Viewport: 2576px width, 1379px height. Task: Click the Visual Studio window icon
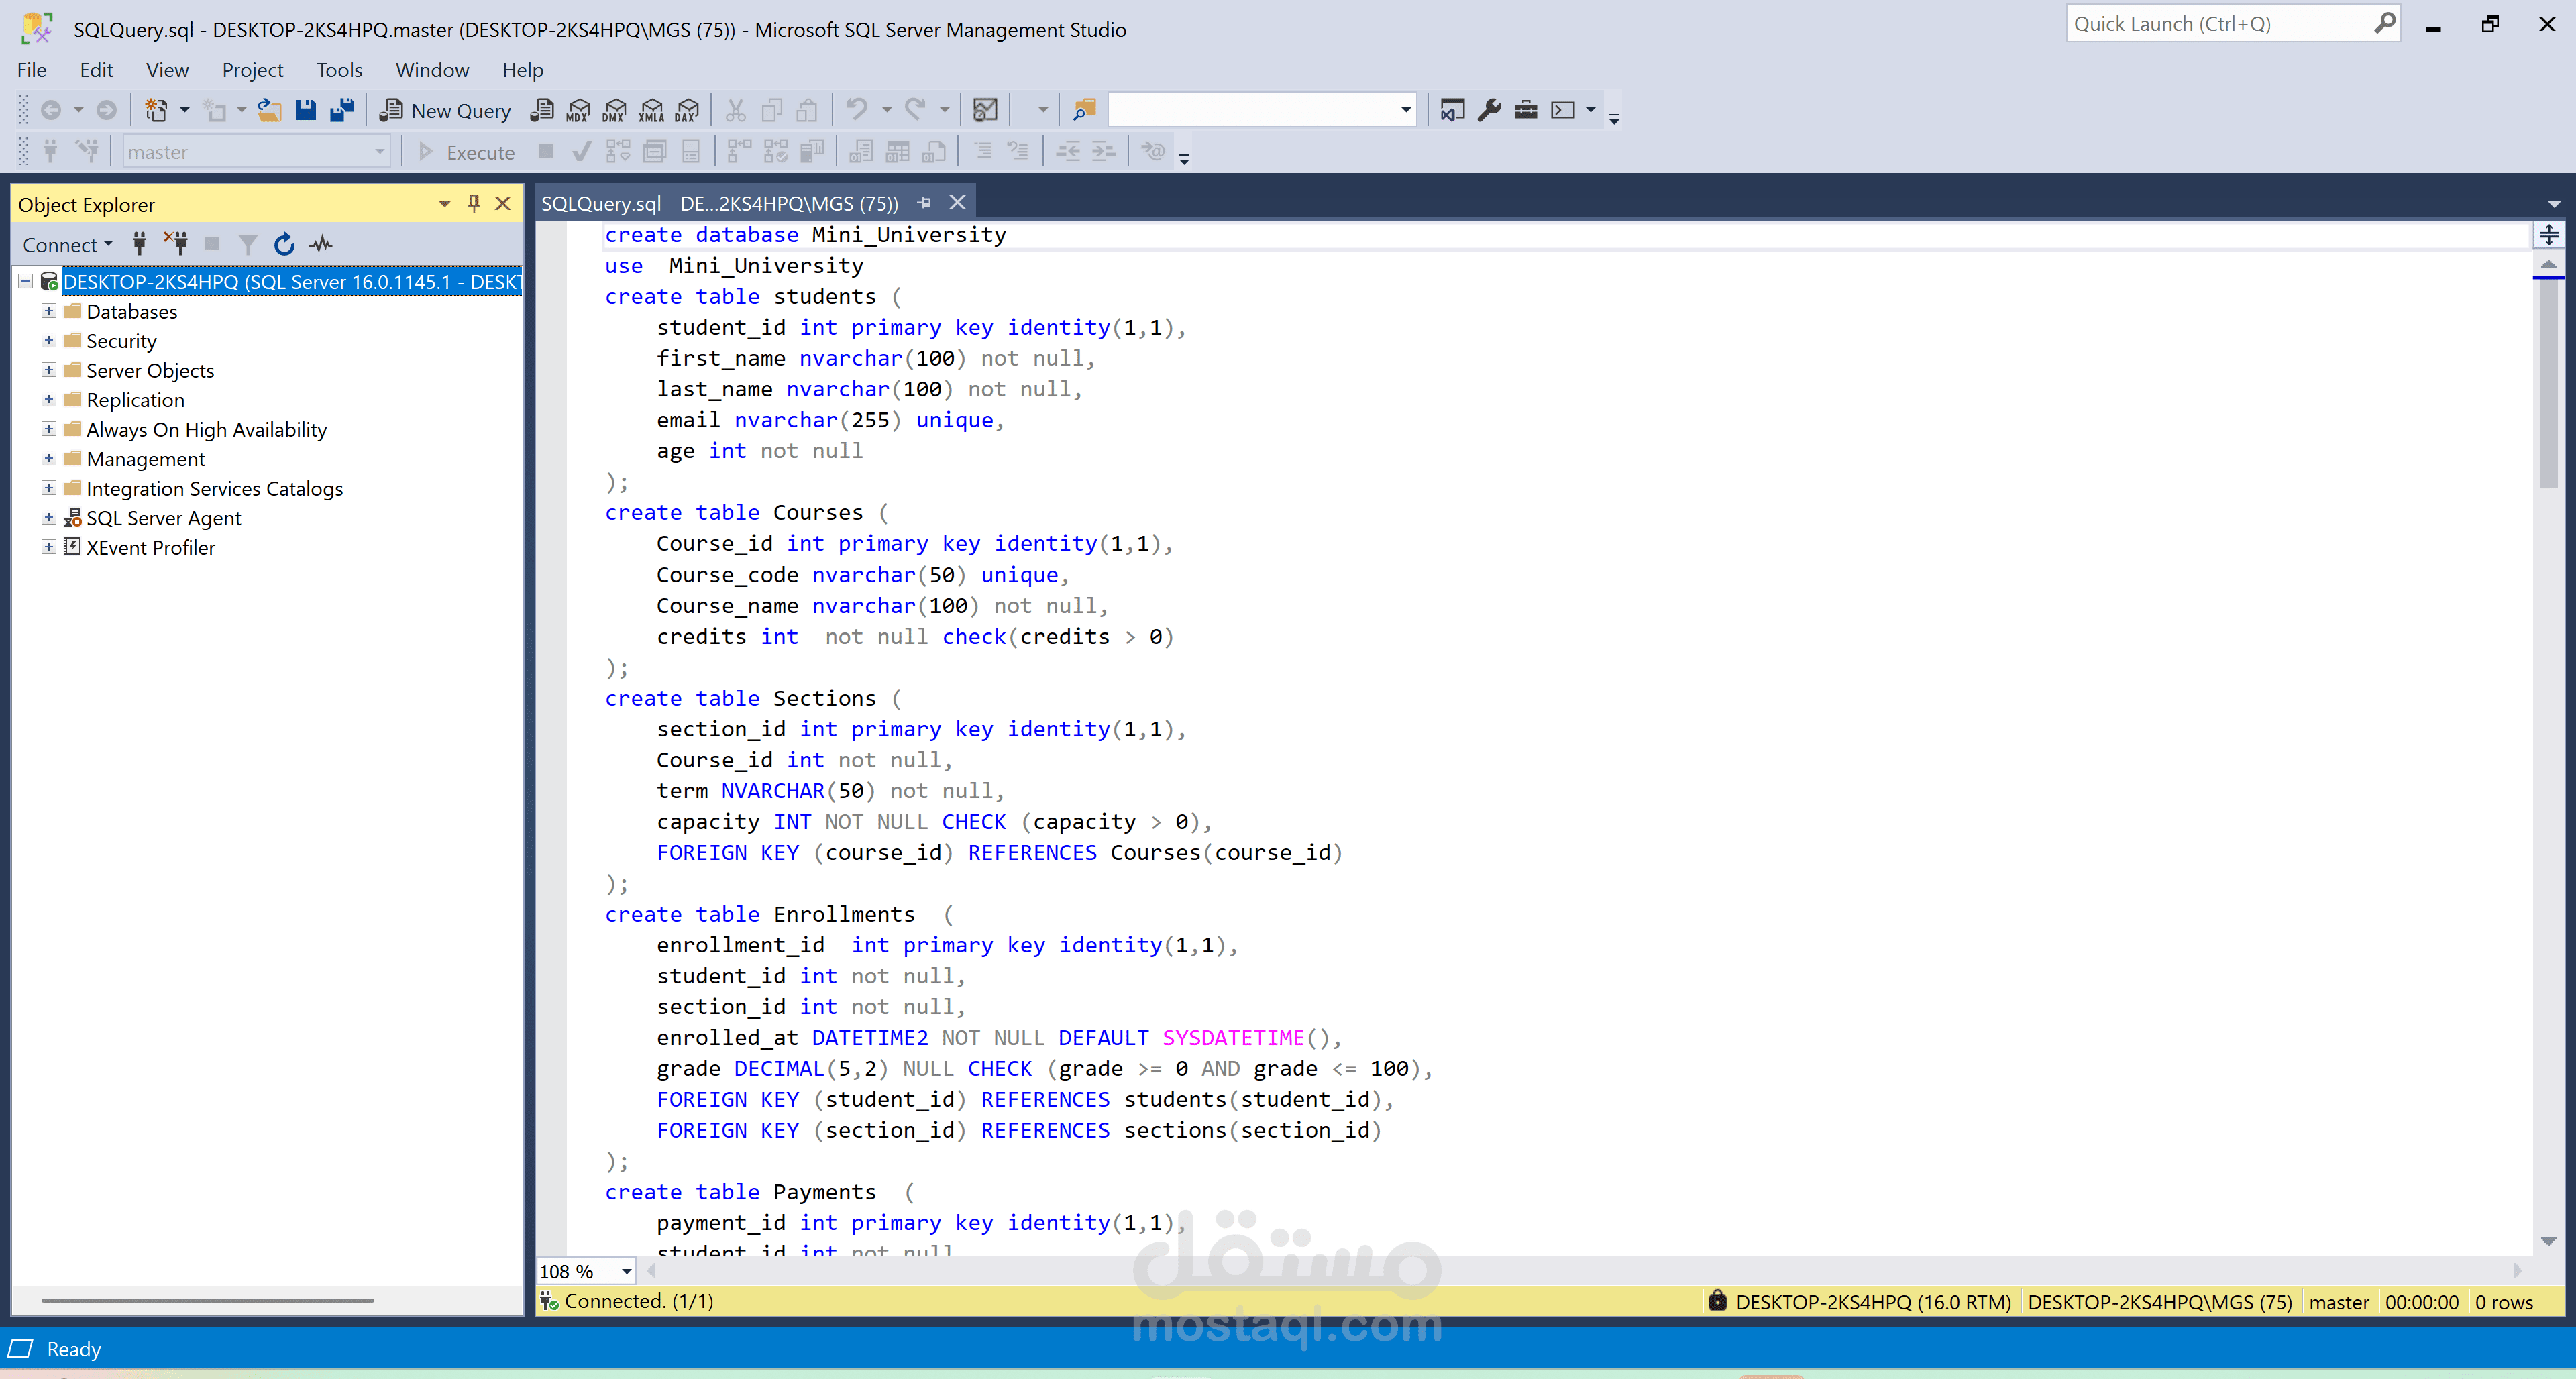point(1452,110)
